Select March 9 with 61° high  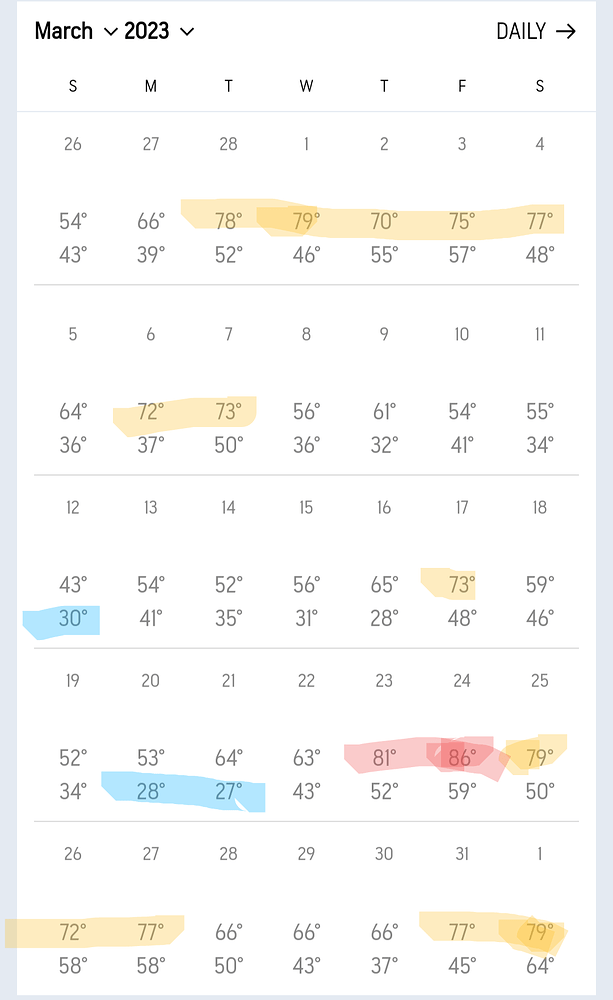click(384, 390)
